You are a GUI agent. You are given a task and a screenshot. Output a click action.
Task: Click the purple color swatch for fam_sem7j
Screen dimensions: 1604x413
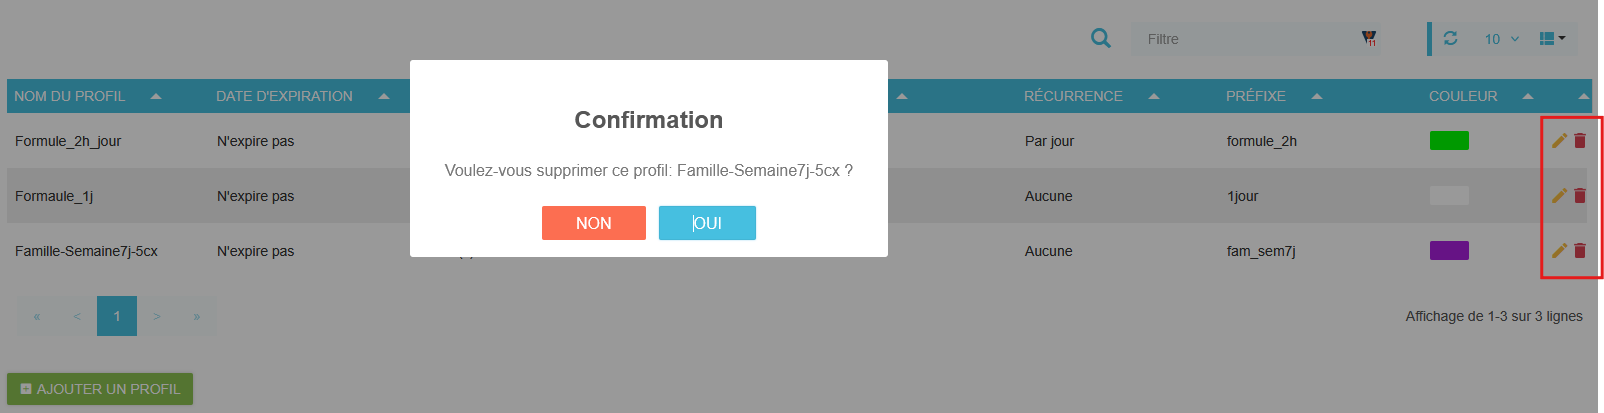tap(1449, 251)
